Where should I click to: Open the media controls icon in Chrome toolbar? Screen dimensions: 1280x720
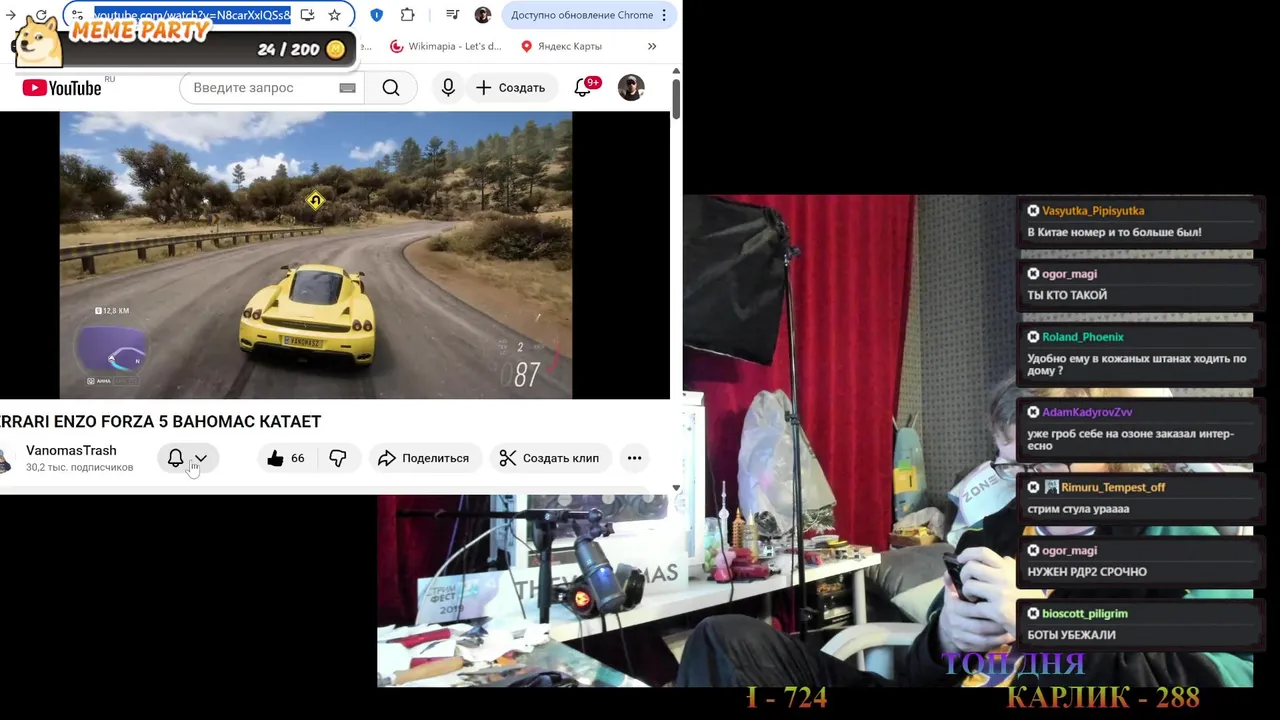pyautogui.click(x=452, y=15)
